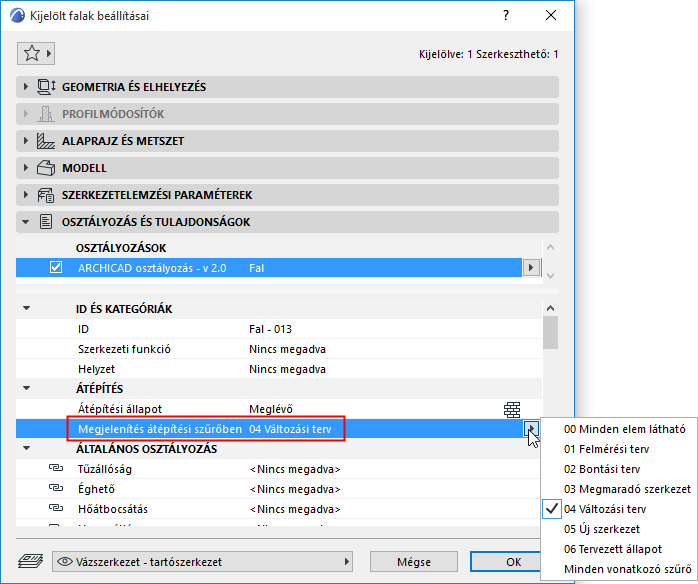698x584 pixels.
Task: Collapse the Osztályozás és tulajdonságok panel
Action: [x=25, y=222]
